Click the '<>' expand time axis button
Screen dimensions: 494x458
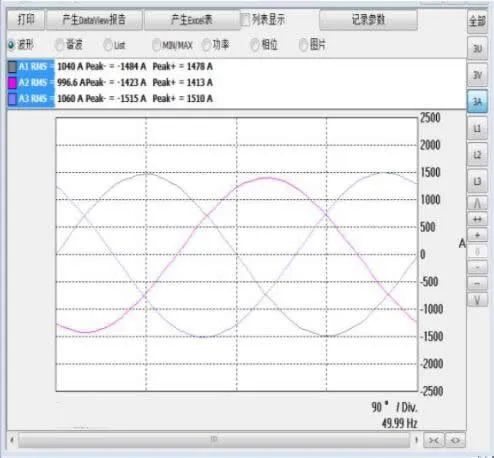coord(455,440)
